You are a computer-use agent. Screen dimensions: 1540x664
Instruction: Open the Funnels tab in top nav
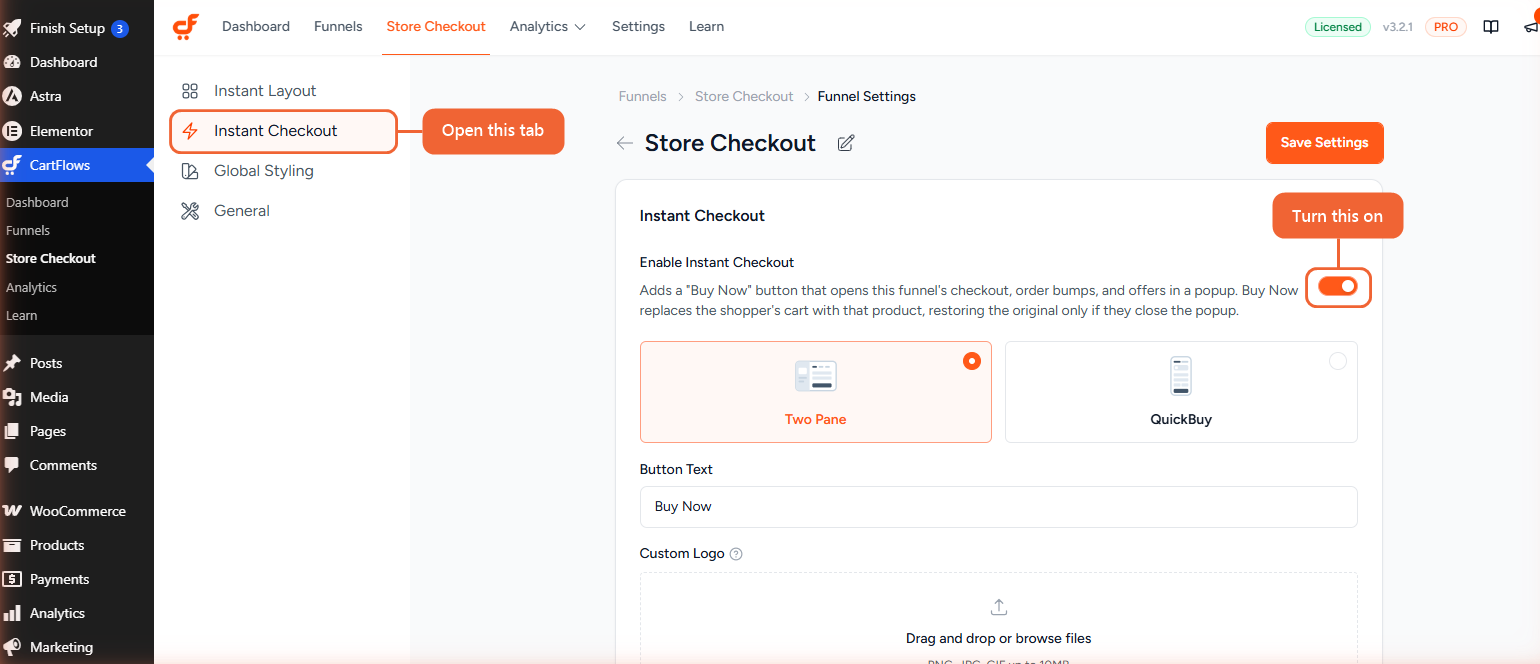[338, 27]
